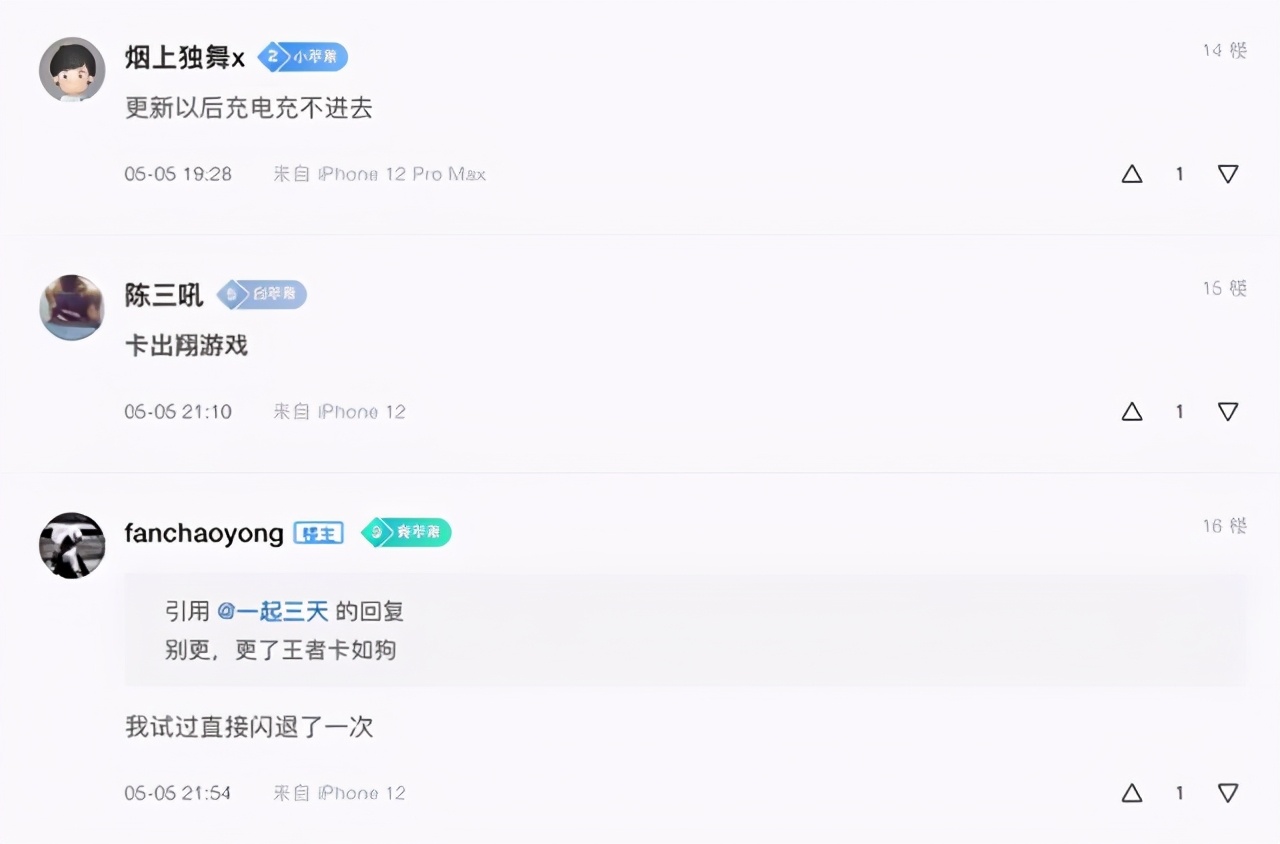Downvote 陈三吼's comment 卡出翔游戏

click(1228, 412)
